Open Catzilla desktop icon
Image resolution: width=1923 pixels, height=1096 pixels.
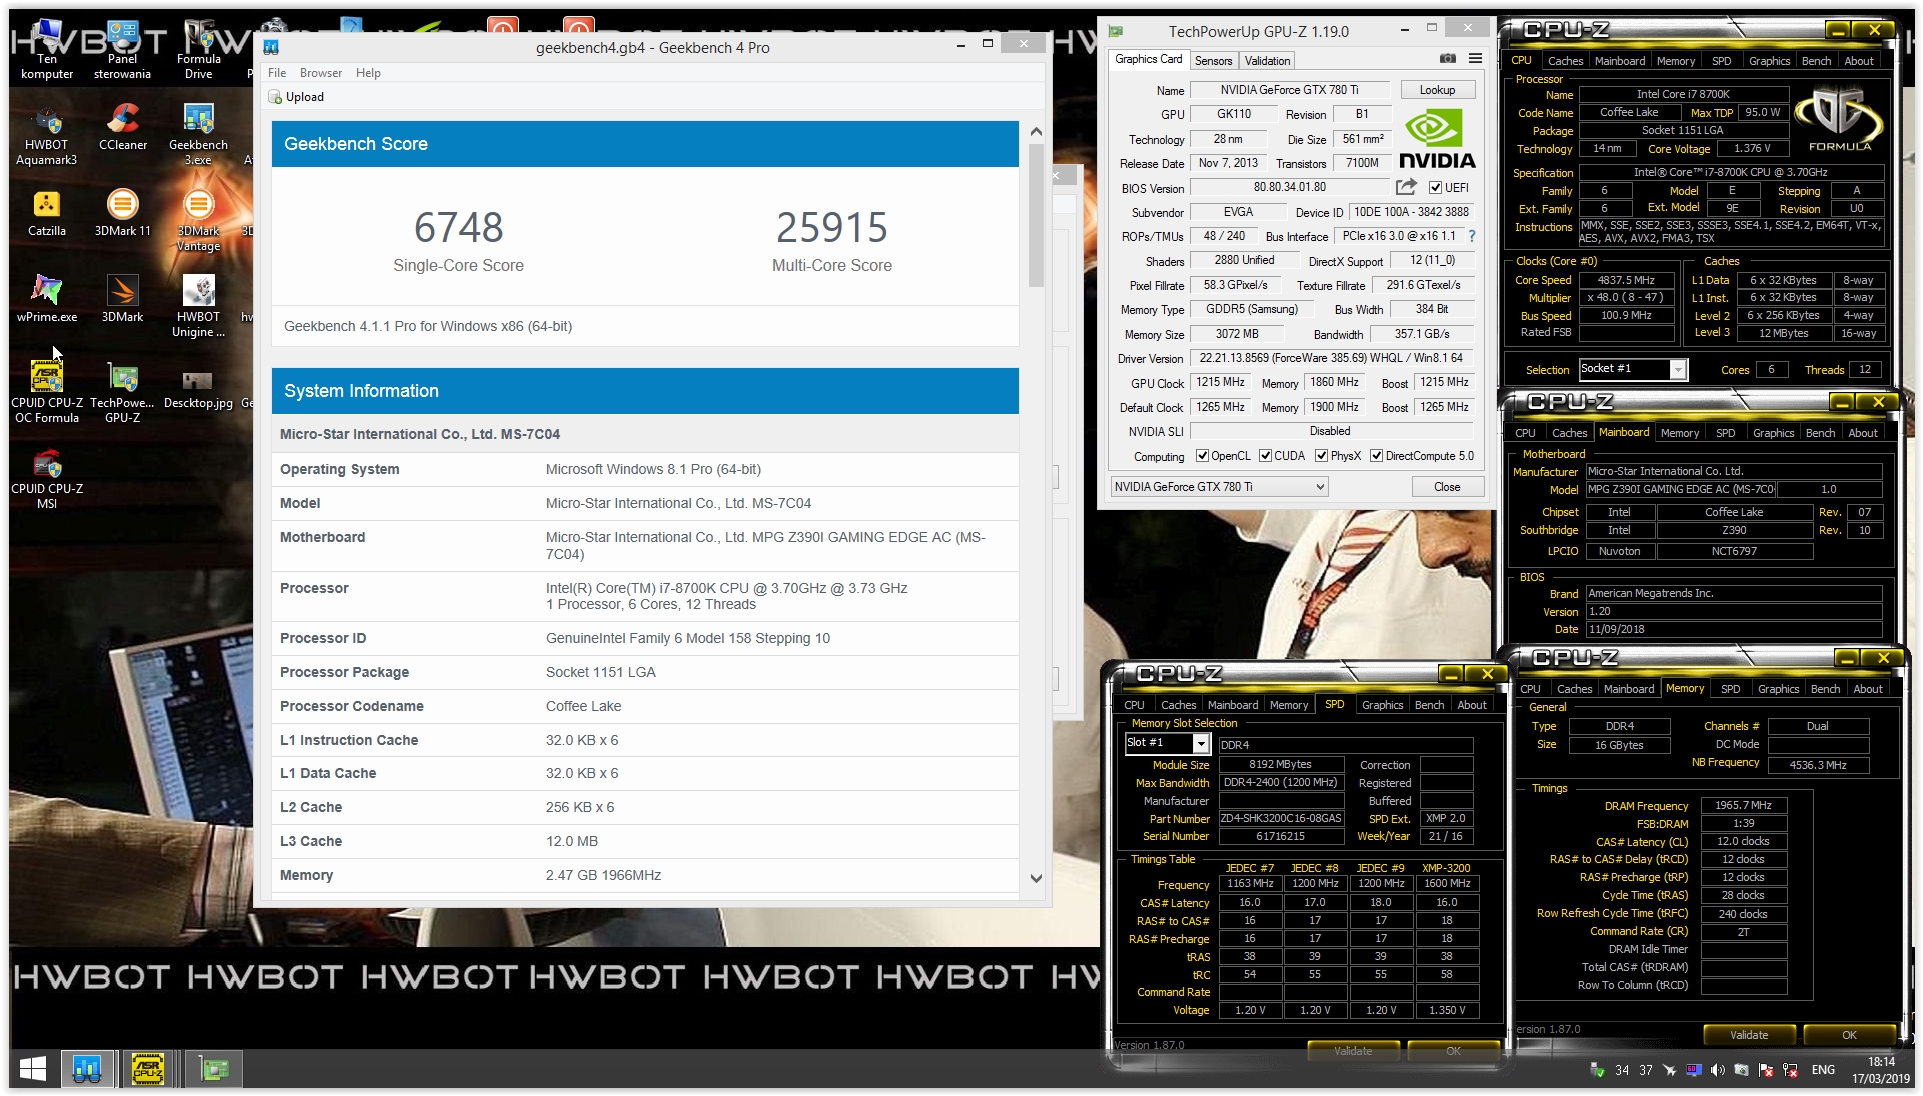[x=47, y=213]
